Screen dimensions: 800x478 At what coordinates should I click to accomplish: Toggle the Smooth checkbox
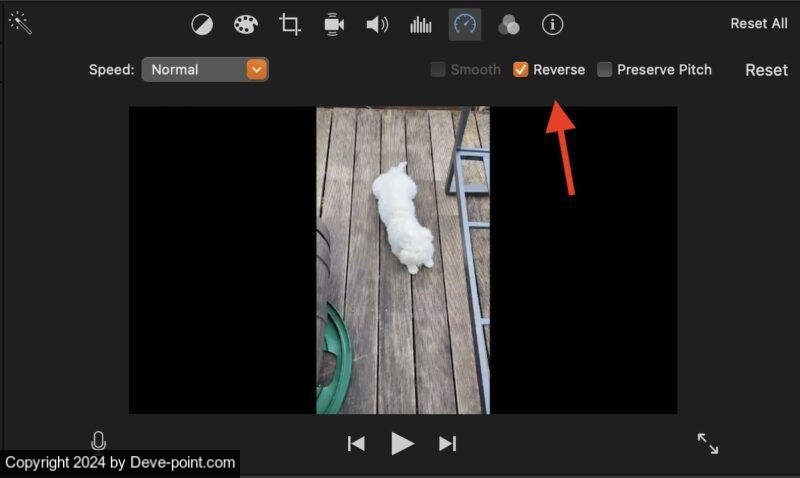[438, 69]
